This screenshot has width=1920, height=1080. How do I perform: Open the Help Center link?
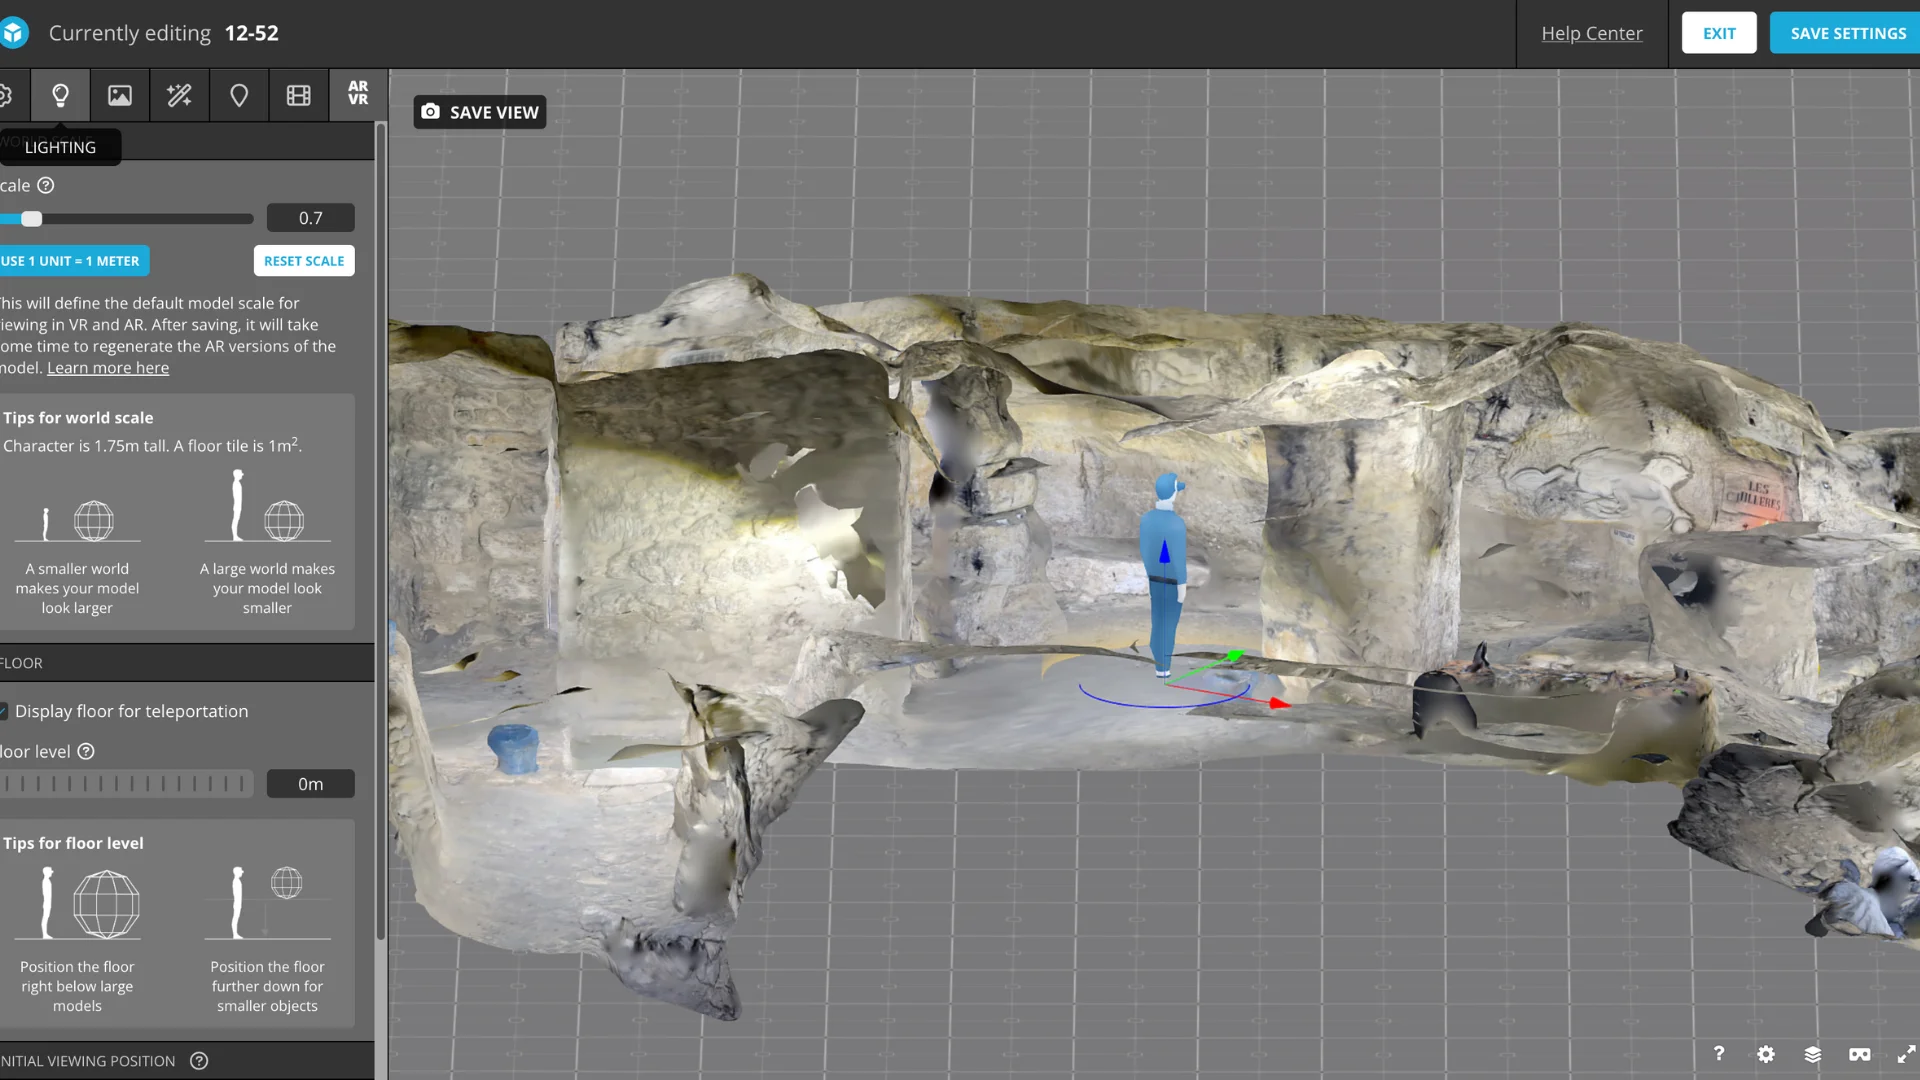click(x=1592, y=33)
